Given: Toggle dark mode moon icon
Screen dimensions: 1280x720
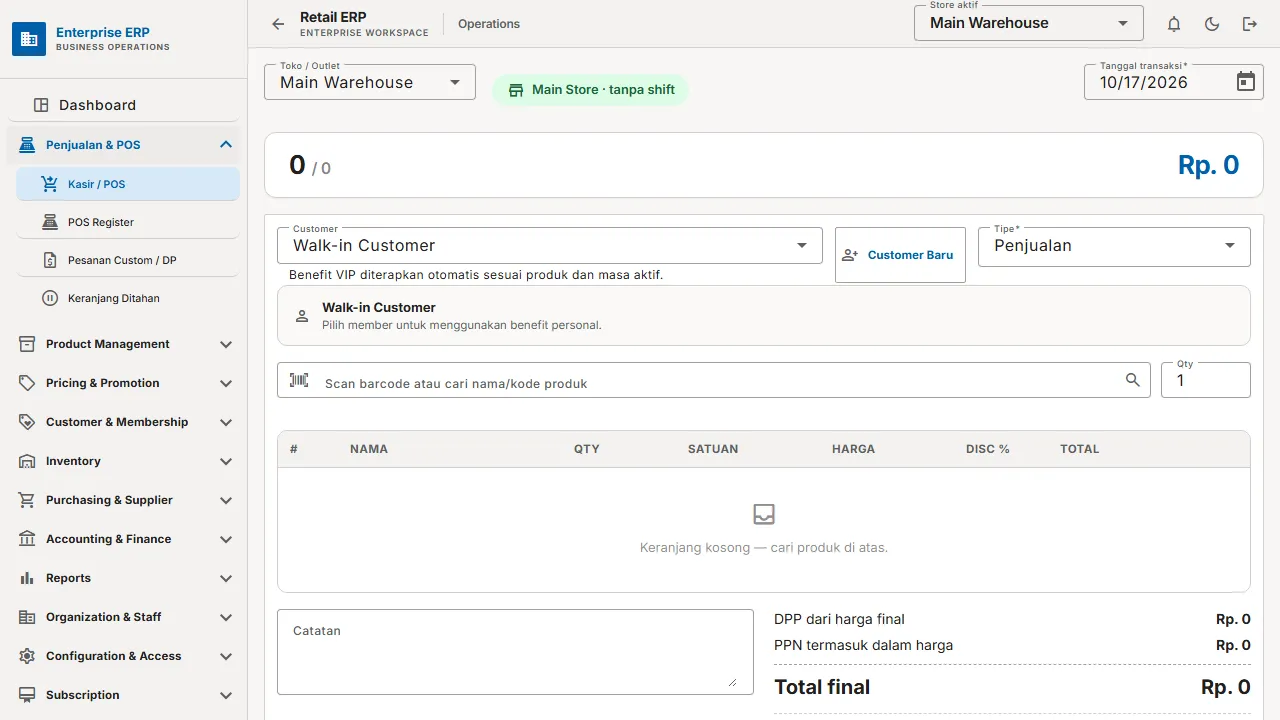Looking at the screenshot, I should point(1212,24).
